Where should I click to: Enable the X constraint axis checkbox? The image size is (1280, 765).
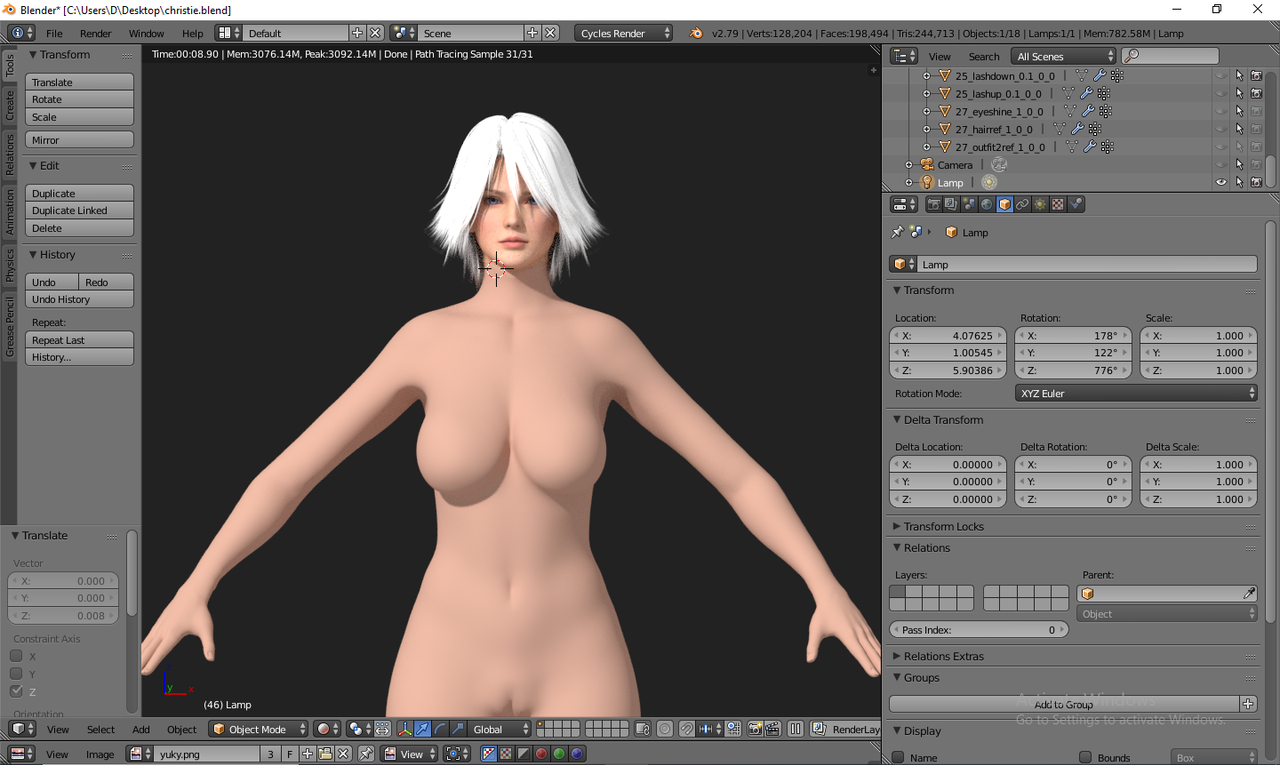tap(16, 656)
